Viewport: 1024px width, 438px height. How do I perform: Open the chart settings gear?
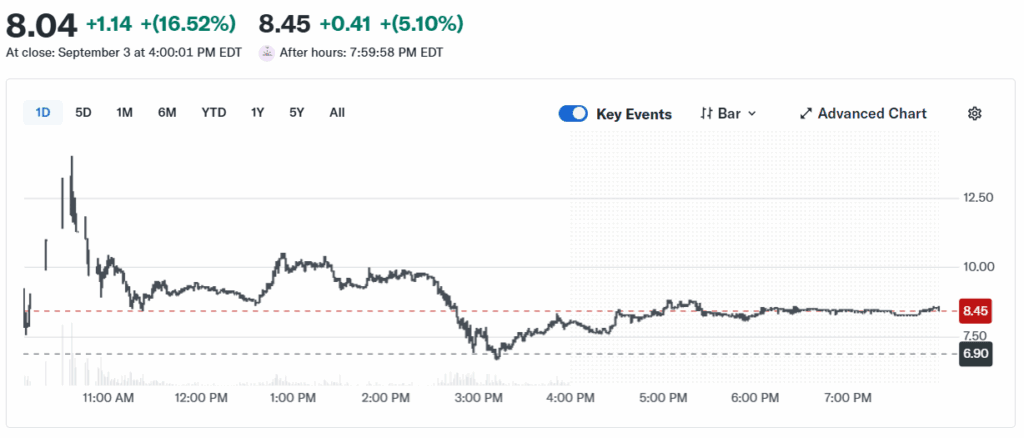pos(974,114)
